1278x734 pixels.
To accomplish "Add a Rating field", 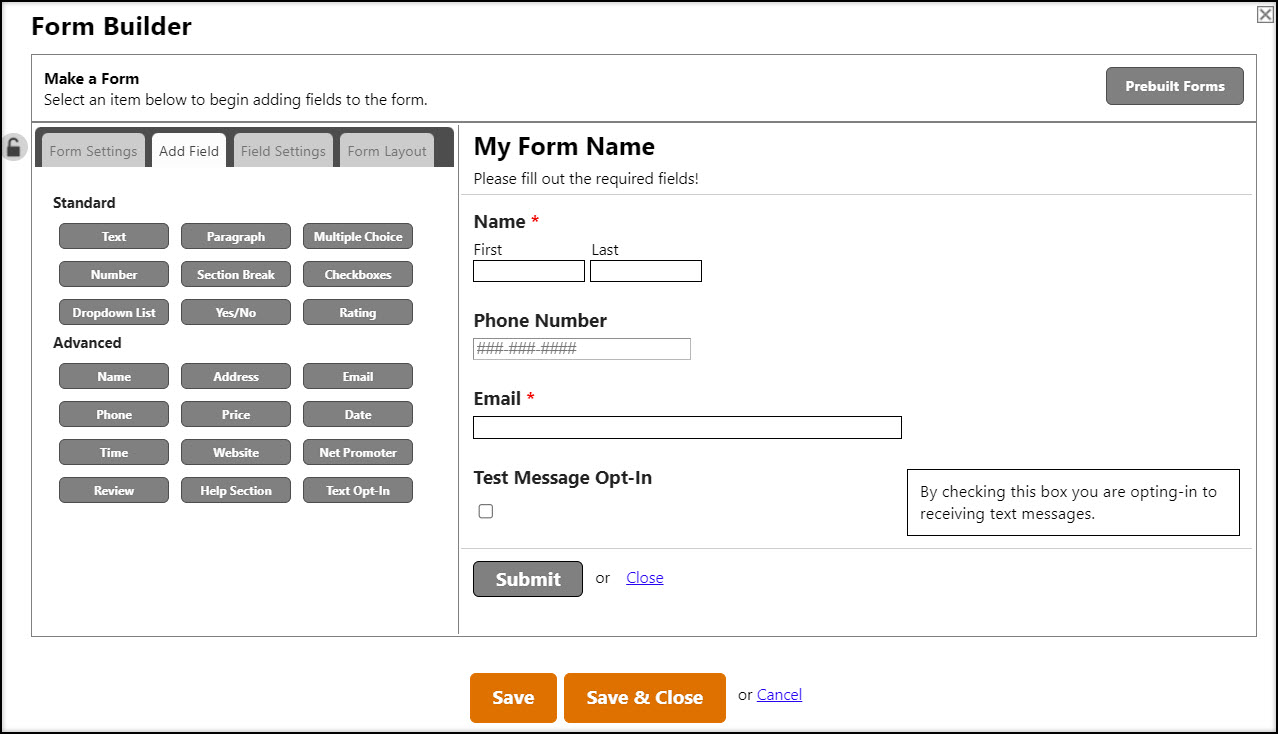I will (x=357, y=312).
